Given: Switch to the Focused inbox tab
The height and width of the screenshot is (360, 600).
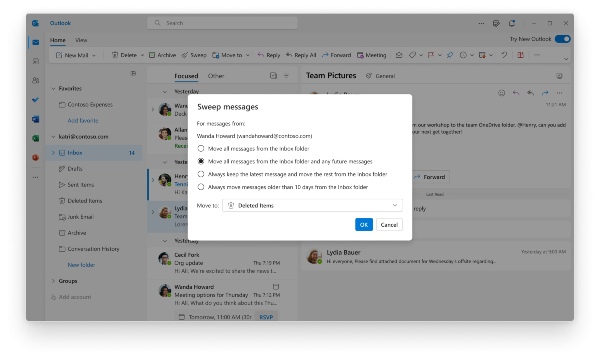Looking at the screenshot, I should point(186,76).
